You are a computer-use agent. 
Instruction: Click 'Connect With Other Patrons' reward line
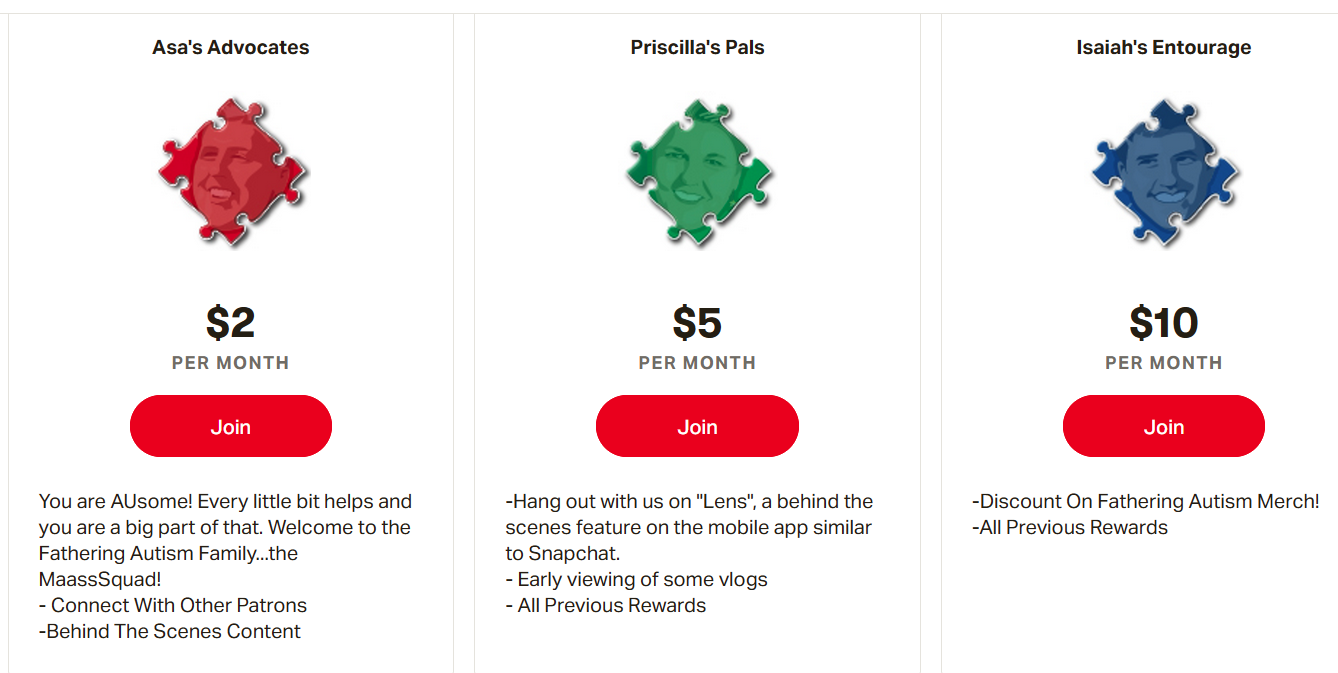173,605
